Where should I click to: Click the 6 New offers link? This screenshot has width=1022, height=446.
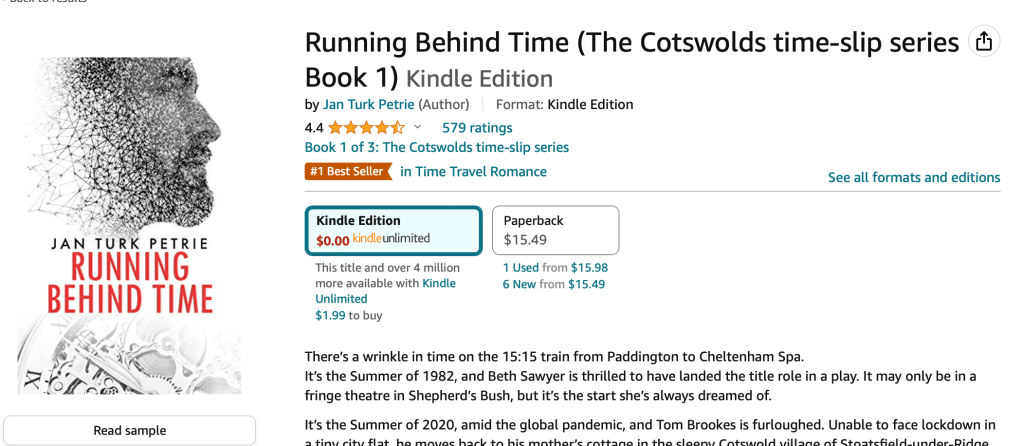[519, 284]
